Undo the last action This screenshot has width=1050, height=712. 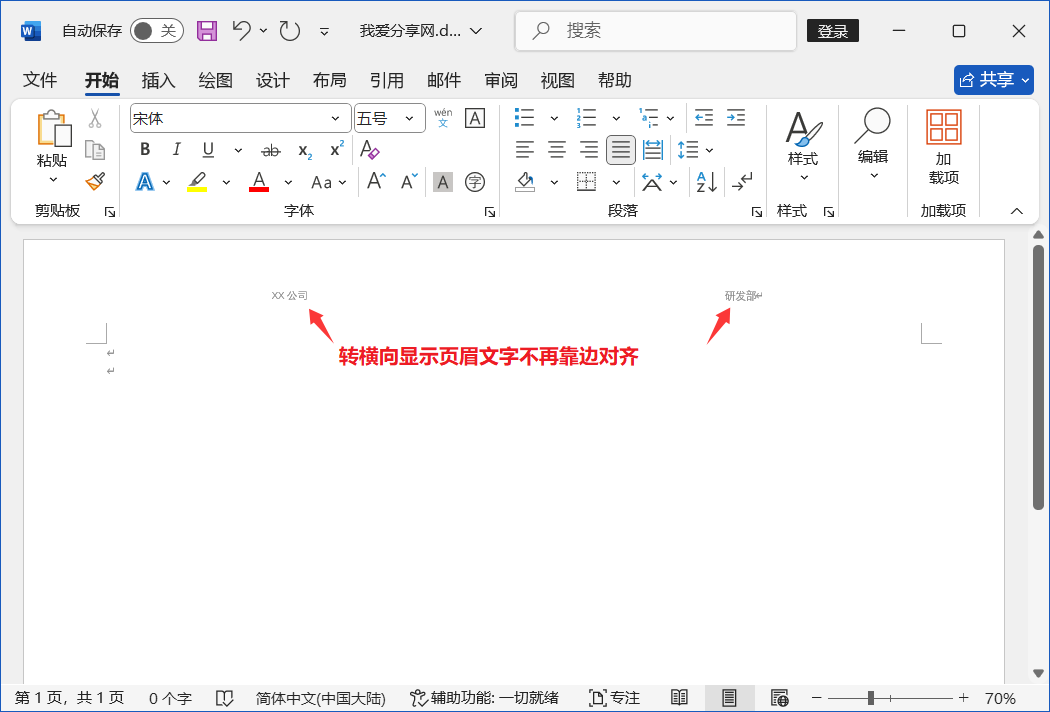[241, 30]
